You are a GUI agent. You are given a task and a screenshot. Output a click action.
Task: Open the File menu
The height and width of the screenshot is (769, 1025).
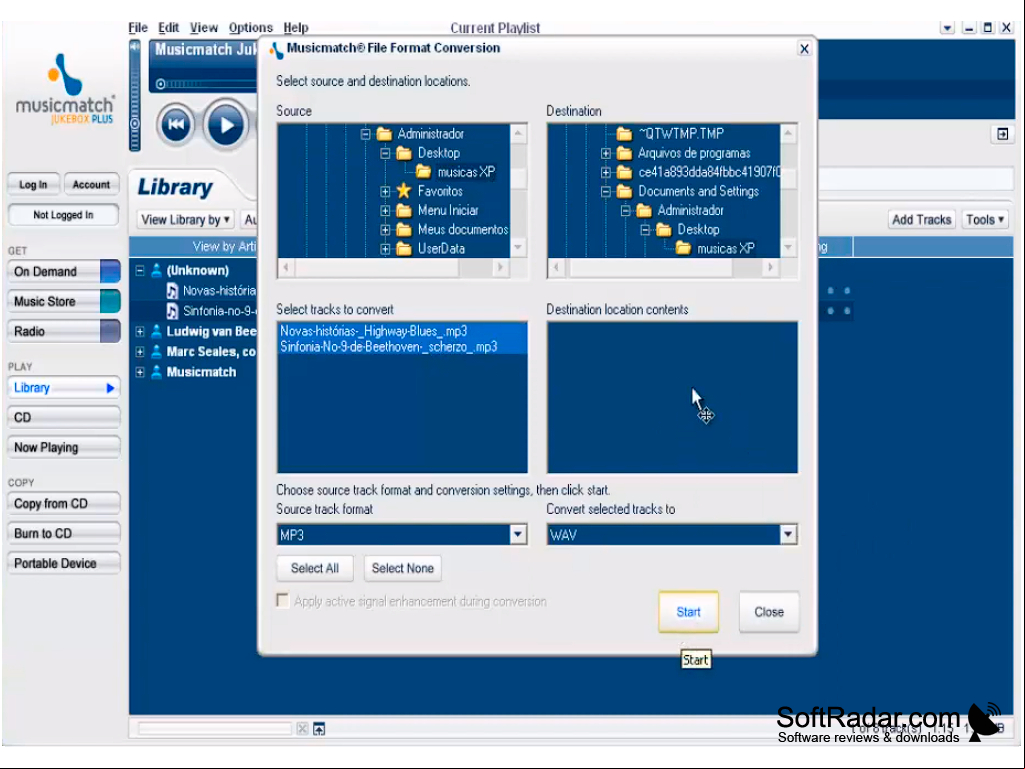point(138,27)
